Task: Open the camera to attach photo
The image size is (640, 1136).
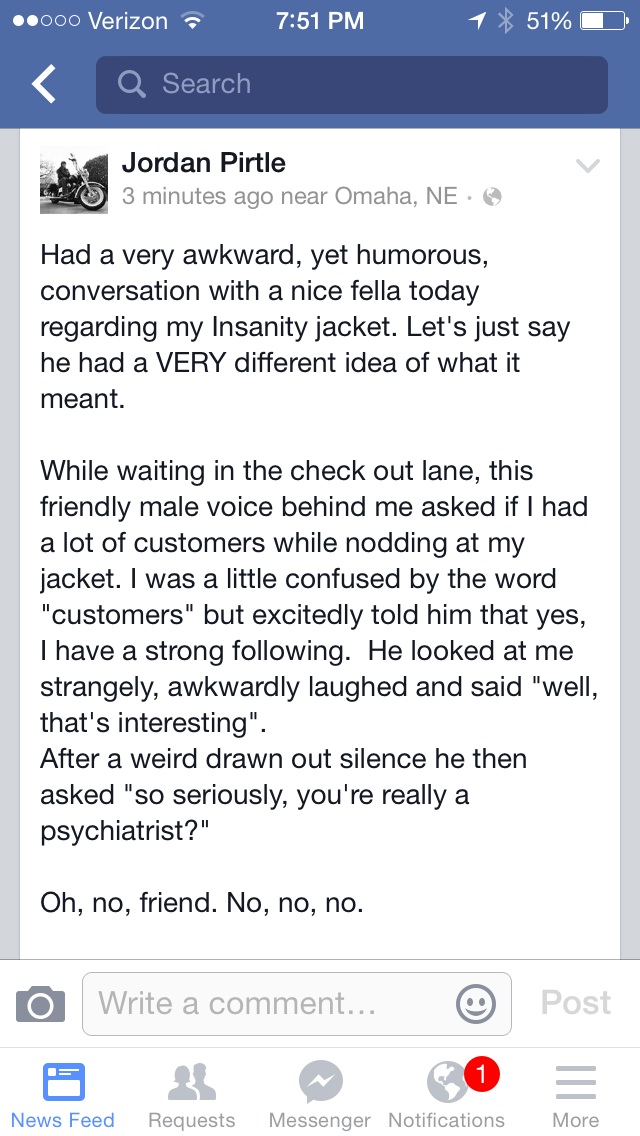Action: [x=41, y=1003]
